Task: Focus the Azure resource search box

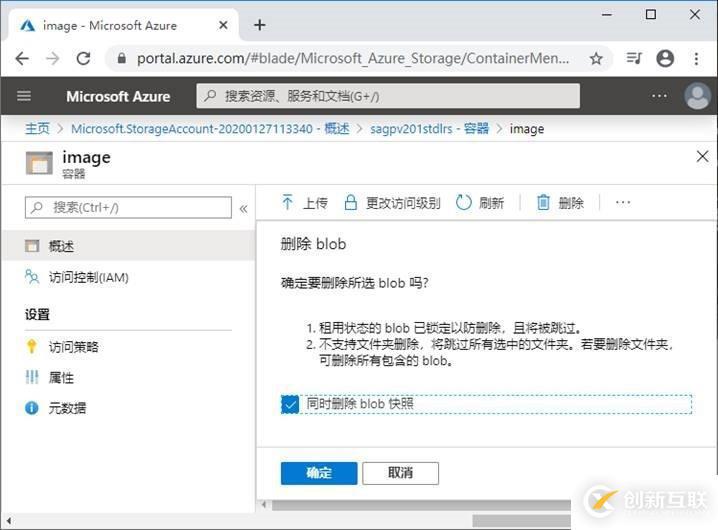Action: coord(388,96)
